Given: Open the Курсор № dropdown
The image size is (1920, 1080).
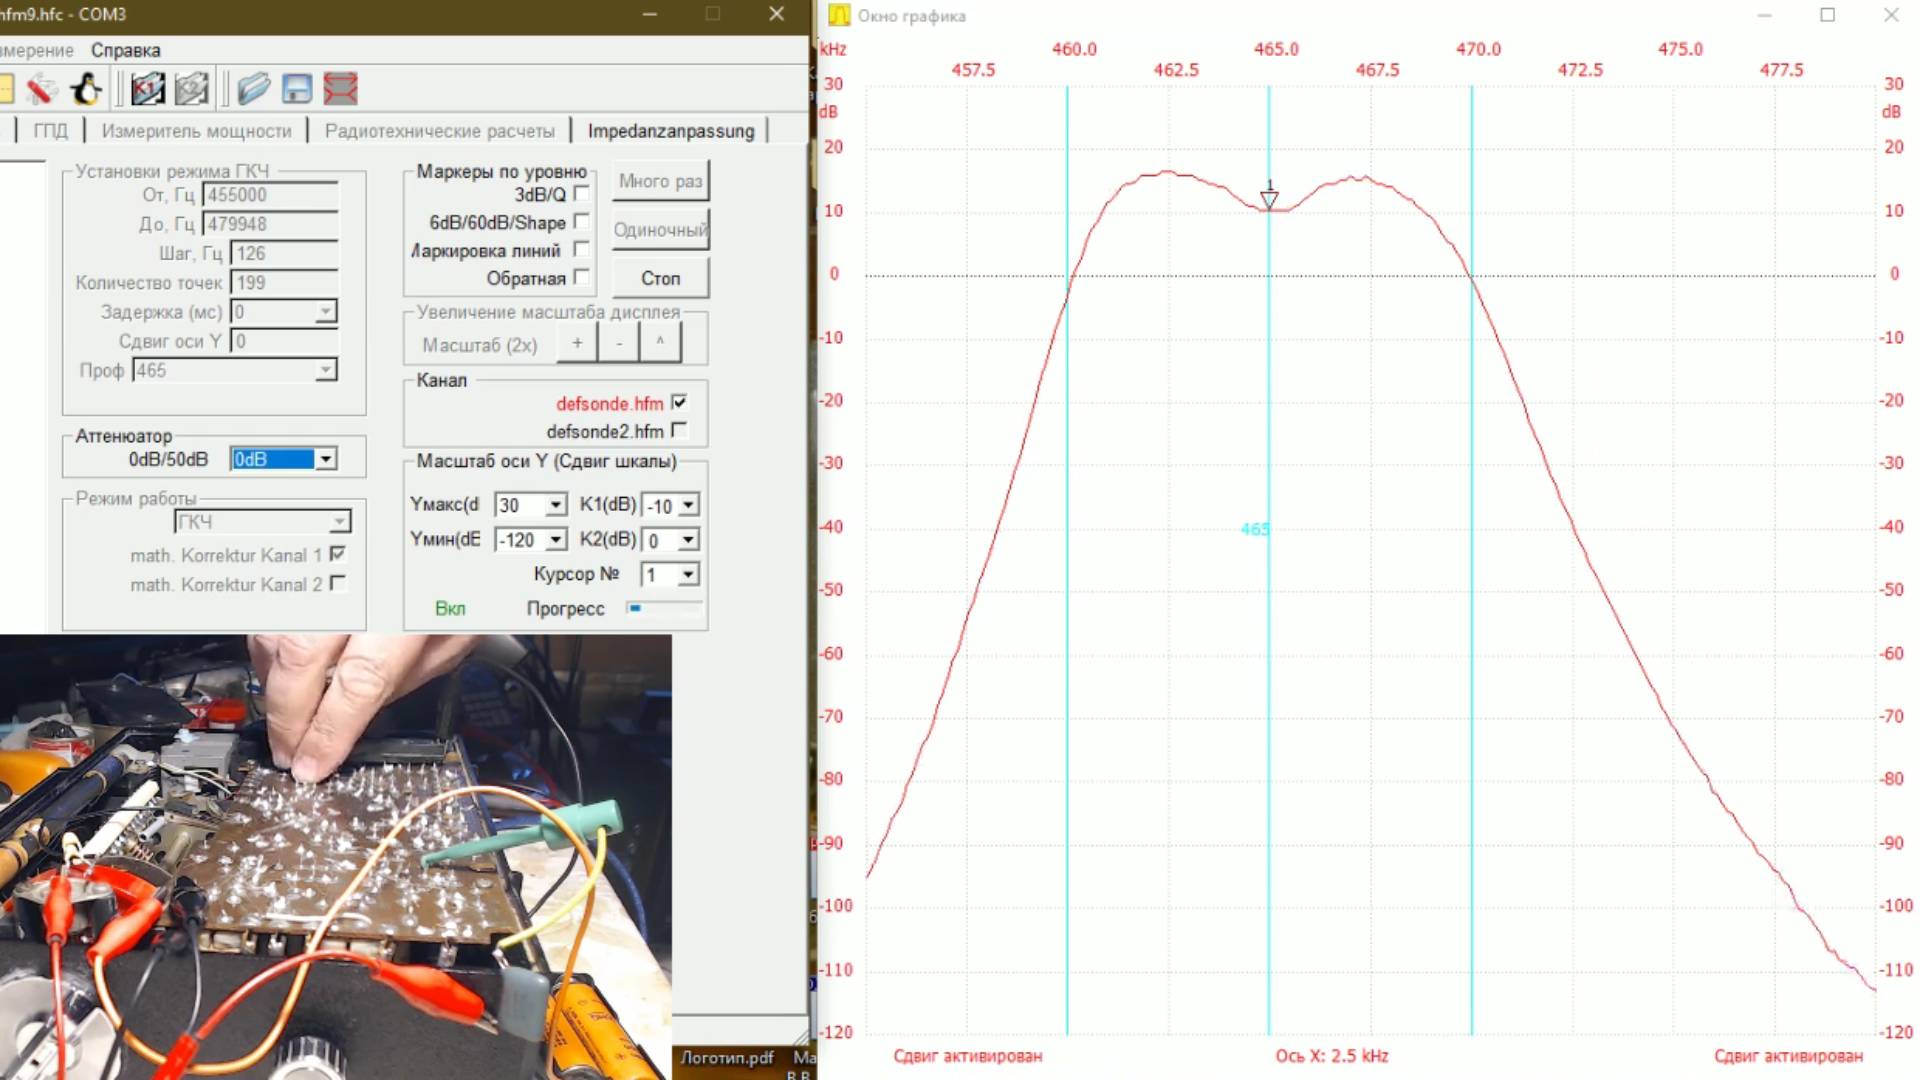Looking at the screenshot, I should click(688, 575).
